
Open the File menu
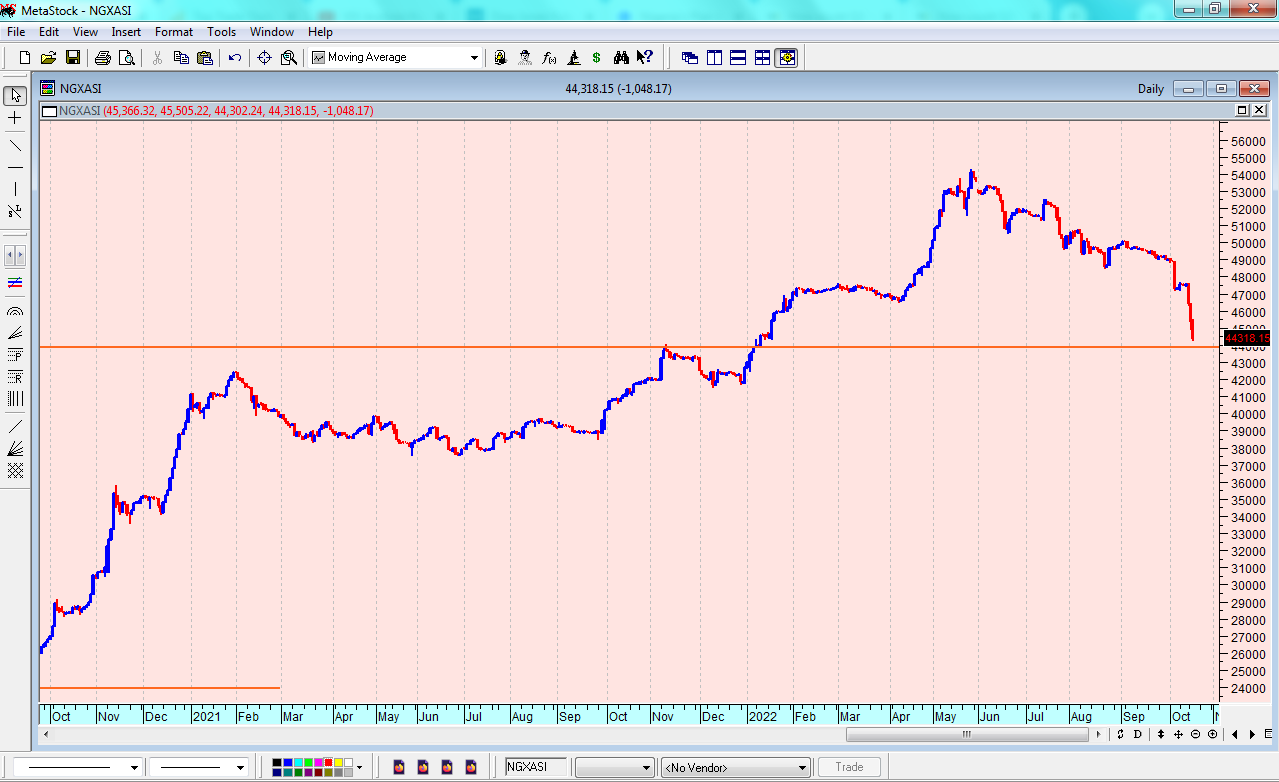pyautogui.click(x=16, y=32)
